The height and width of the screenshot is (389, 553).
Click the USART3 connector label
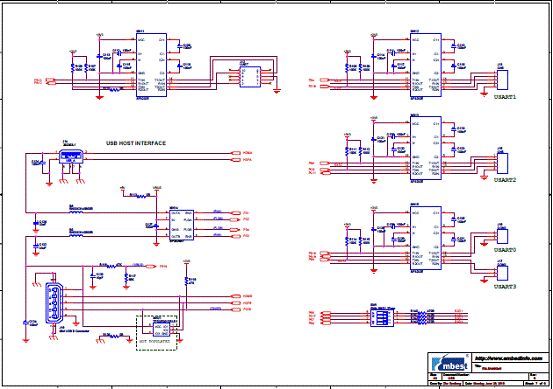[x=505, y=287]
